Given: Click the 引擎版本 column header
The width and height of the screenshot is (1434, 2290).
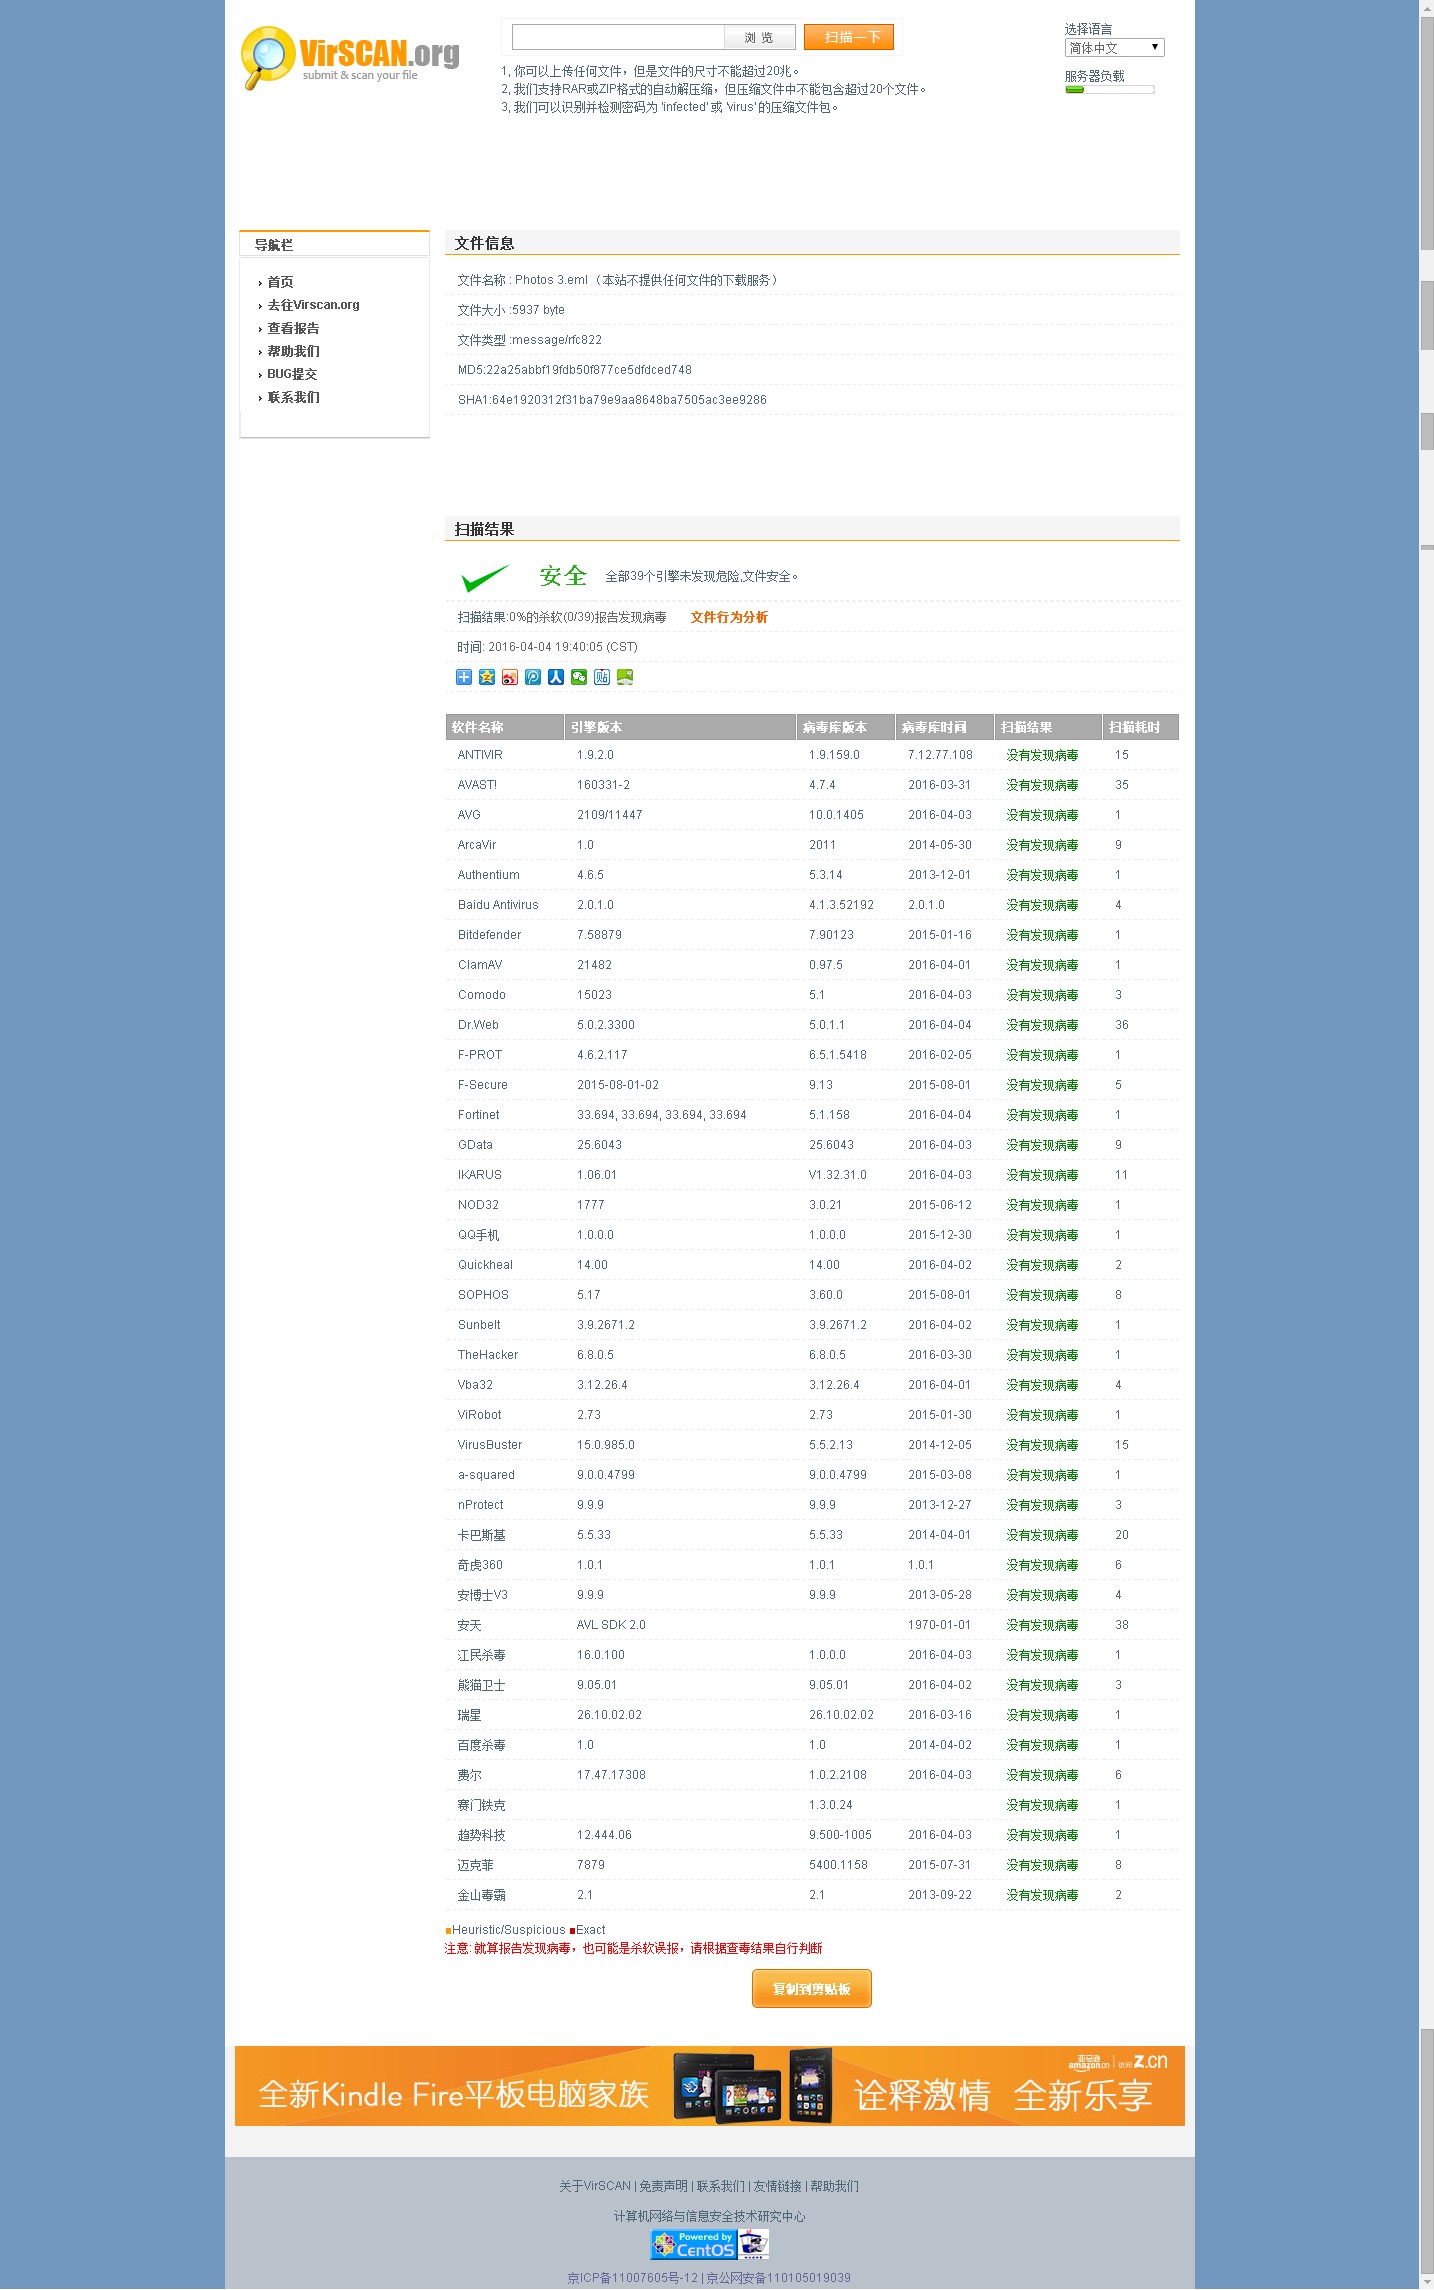Looking at the screenshot, I should pos(680,727).
